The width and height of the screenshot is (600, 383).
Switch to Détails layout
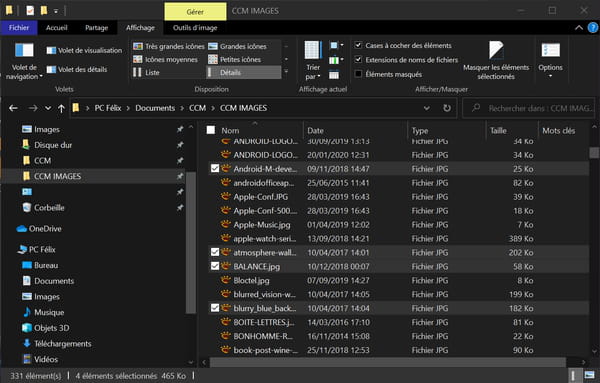(244, 72)
